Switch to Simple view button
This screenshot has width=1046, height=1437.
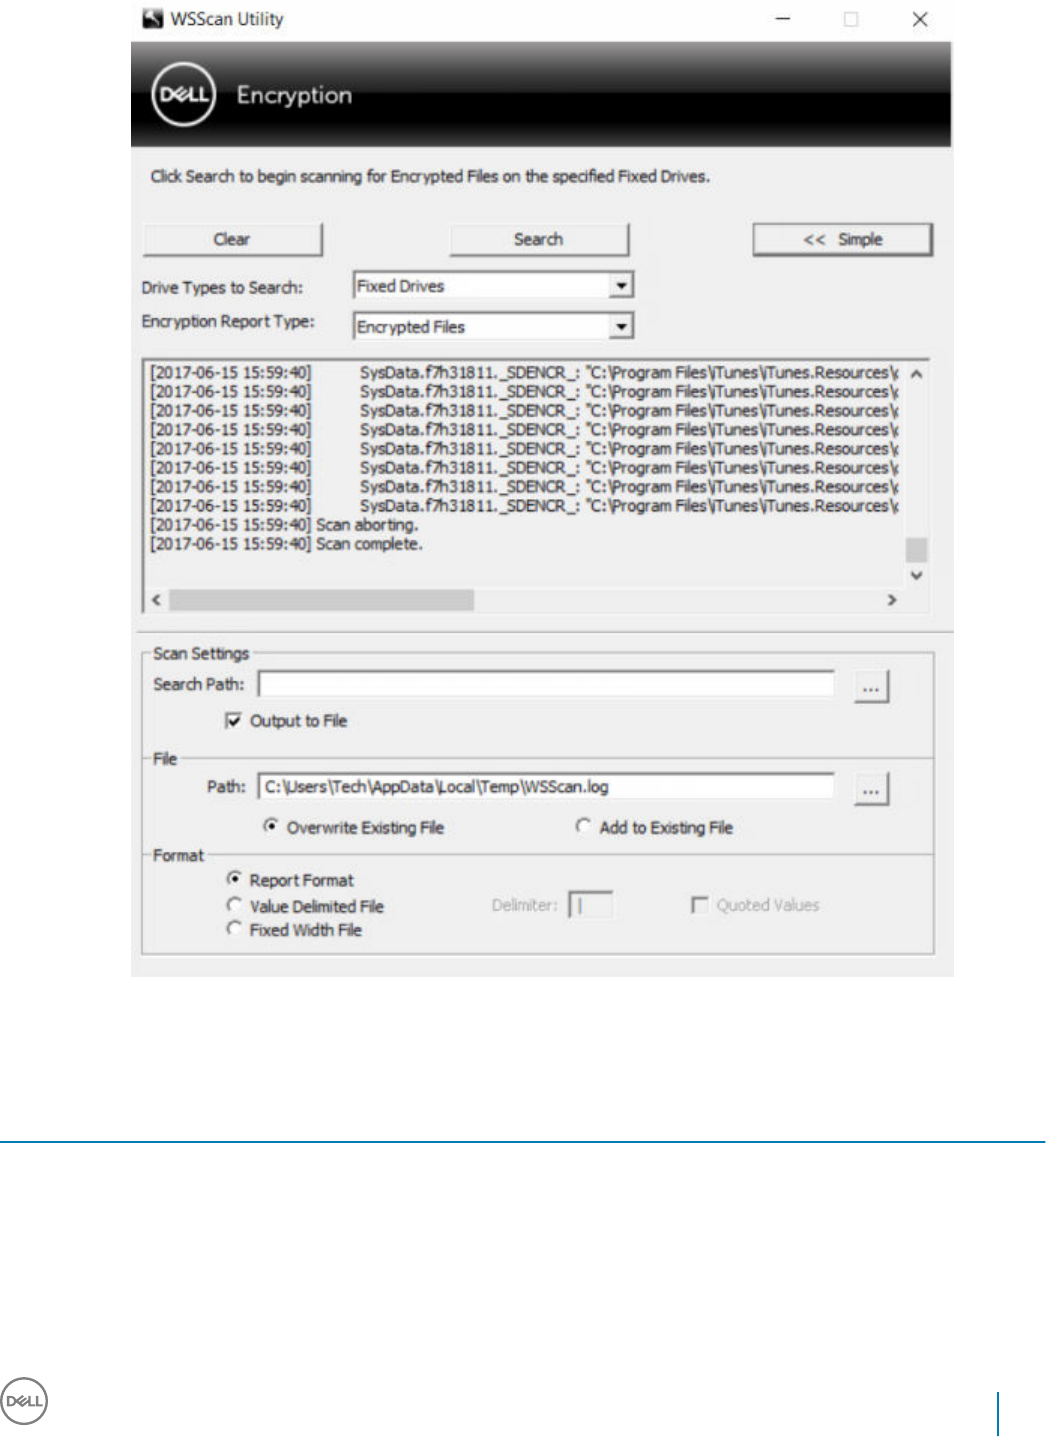tap(842, 239)
